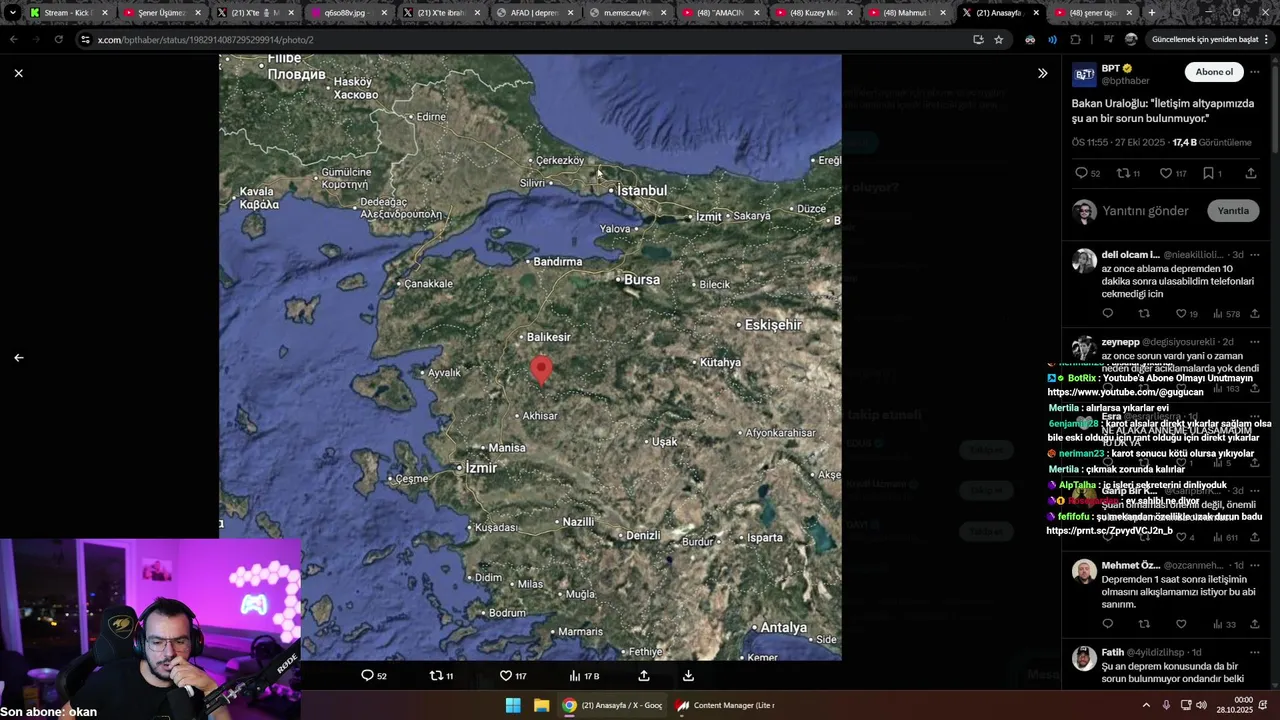Switch to the Şener Üşümez tab
Screen dimensions: 1280x720
[160, 13]
